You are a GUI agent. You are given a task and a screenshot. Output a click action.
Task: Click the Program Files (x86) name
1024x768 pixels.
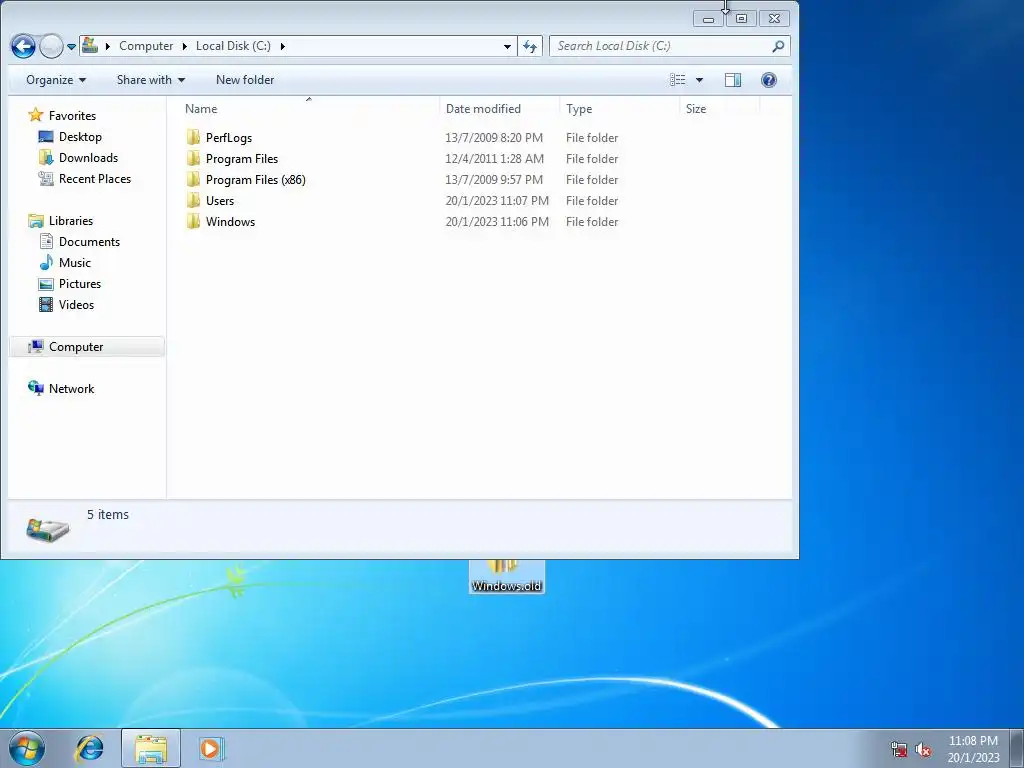point(255,180)
